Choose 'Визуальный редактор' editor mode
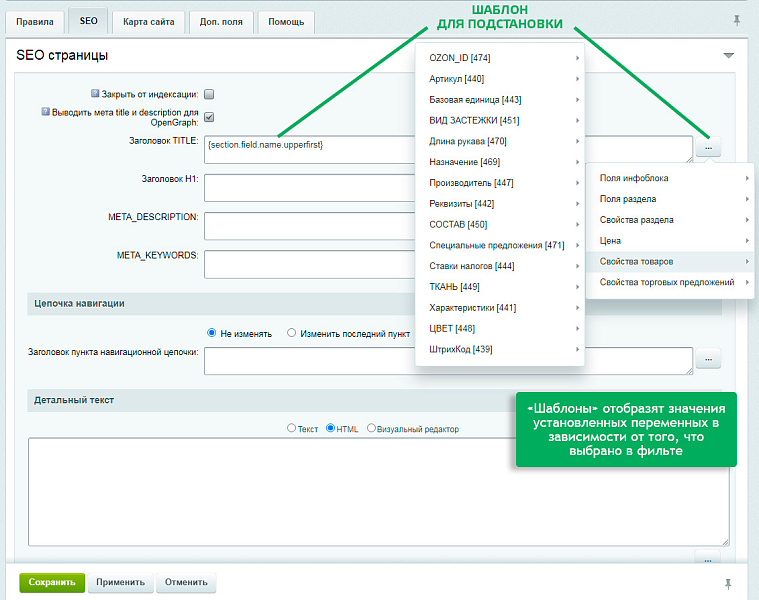759x600 pixels. click(x=372, y=428)
